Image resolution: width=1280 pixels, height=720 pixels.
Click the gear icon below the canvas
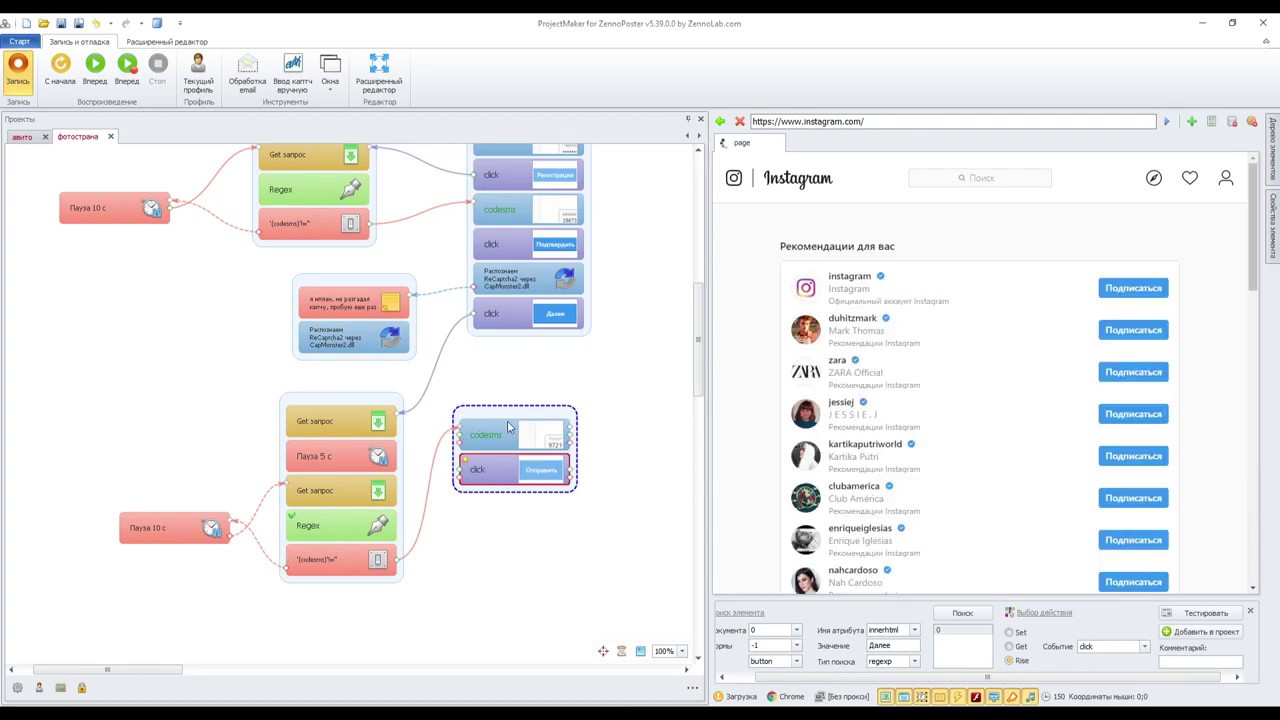pos(17,688)
